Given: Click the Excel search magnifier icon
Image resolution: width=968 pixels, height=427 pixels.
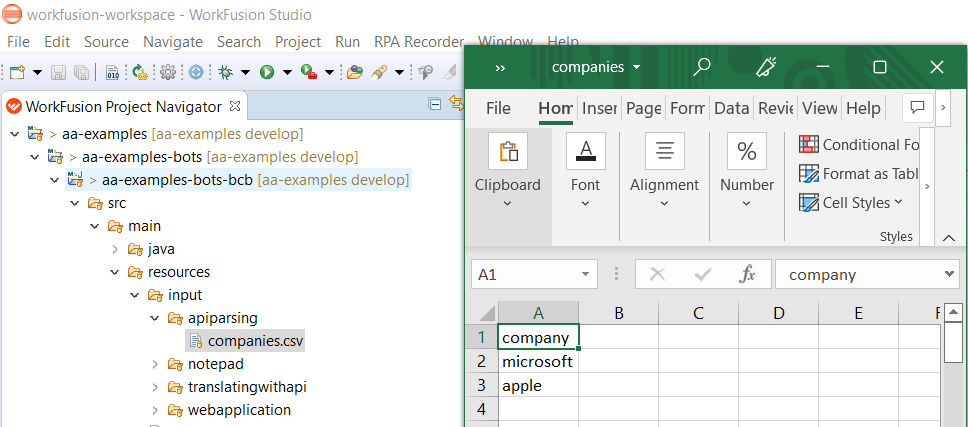Looking at the screenshot, I should pos(701,67).
